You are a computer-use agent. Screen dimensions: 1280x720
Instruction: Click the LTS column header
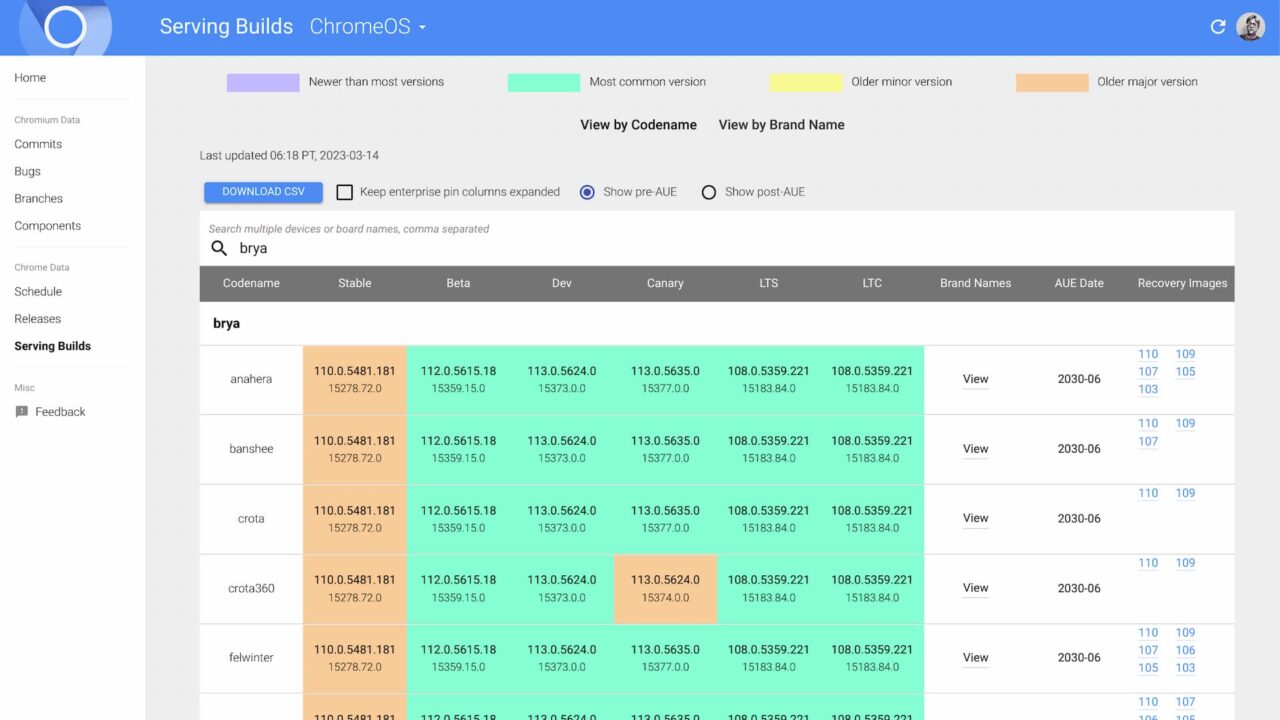click(x=768, y=284)
